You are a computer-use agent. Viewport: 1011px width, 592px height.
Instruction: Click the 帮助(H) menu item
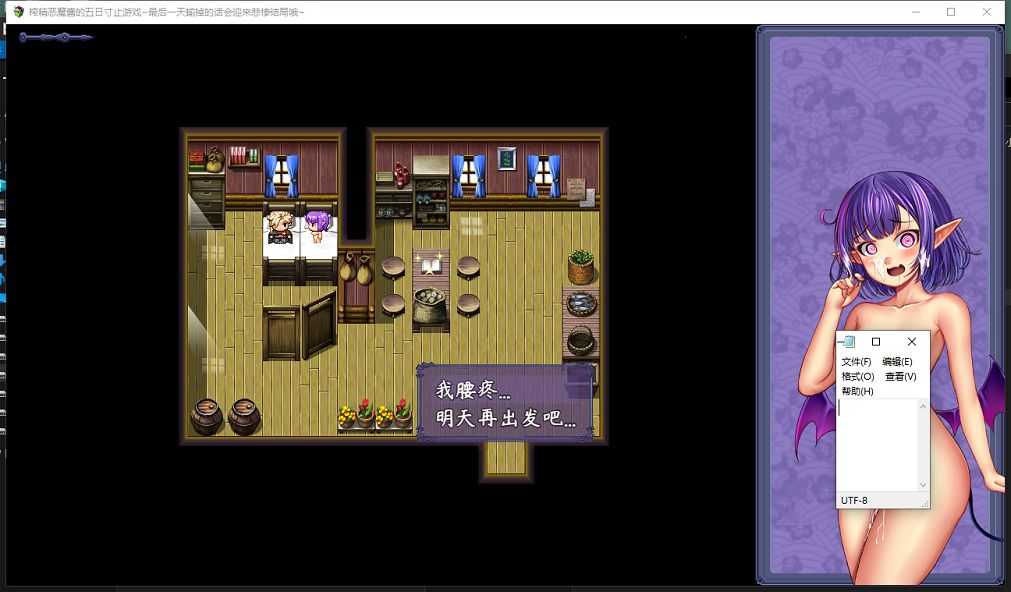click(x=857, y=391)
